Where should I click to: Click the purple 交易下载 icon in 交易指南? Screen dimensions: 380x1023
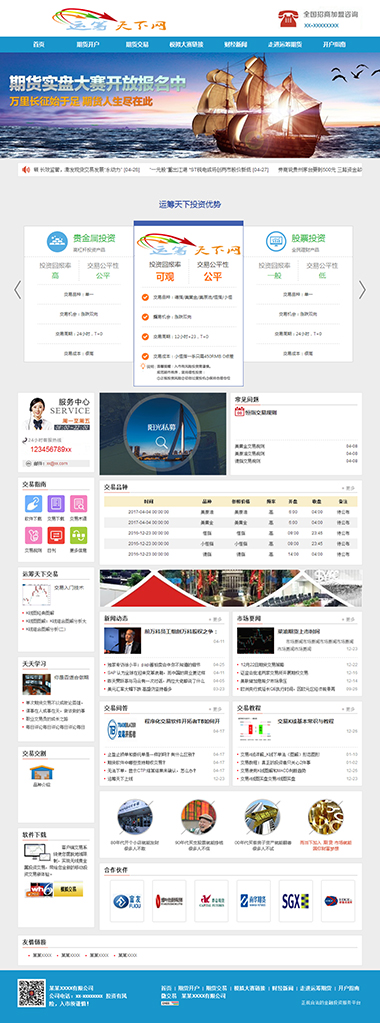pyautogui.click(x=56, y=504)
